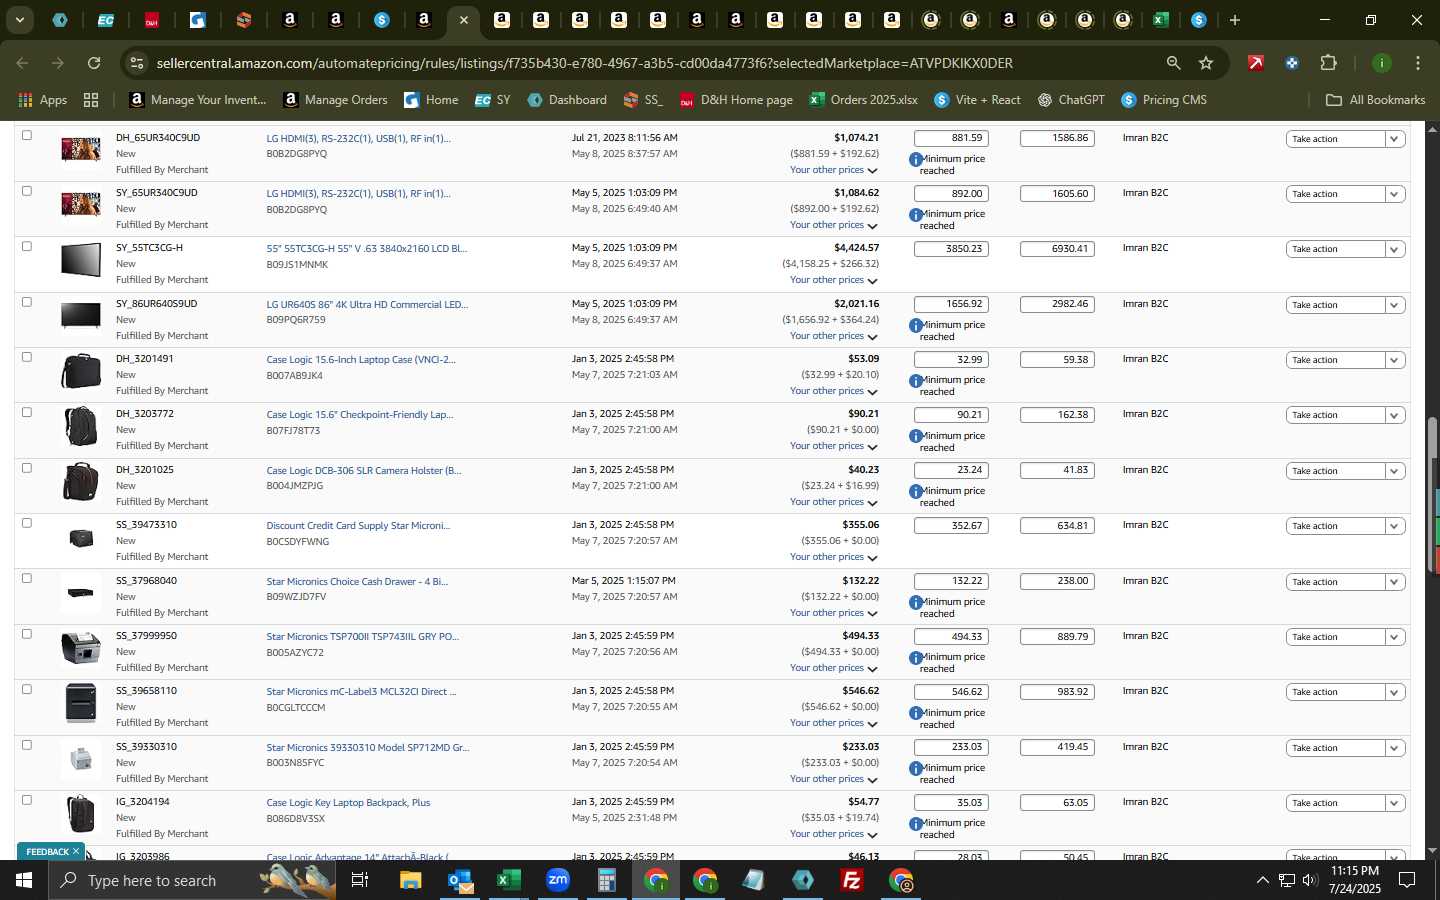Select checkbox for DH_3203772 listing

tap(27, 412)
